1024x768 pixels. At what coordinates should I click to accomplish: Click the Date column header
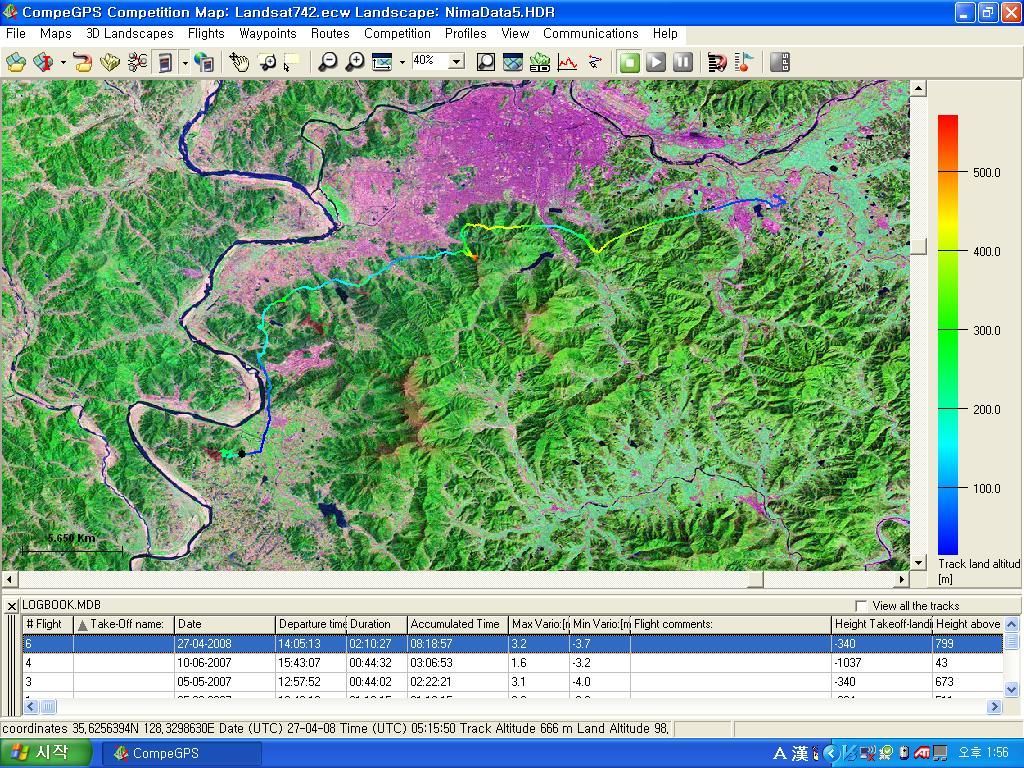225,624
